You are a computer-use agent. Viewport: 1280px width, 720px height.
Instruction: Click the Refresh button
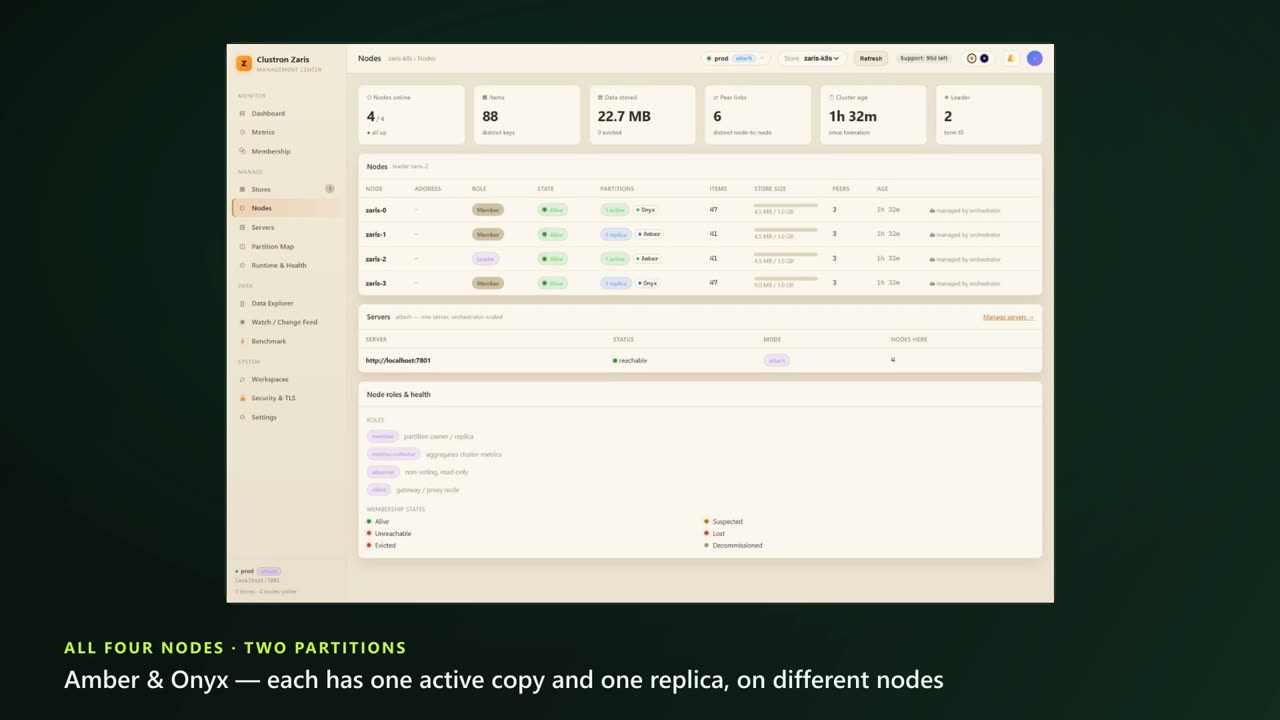coord(871,58)
